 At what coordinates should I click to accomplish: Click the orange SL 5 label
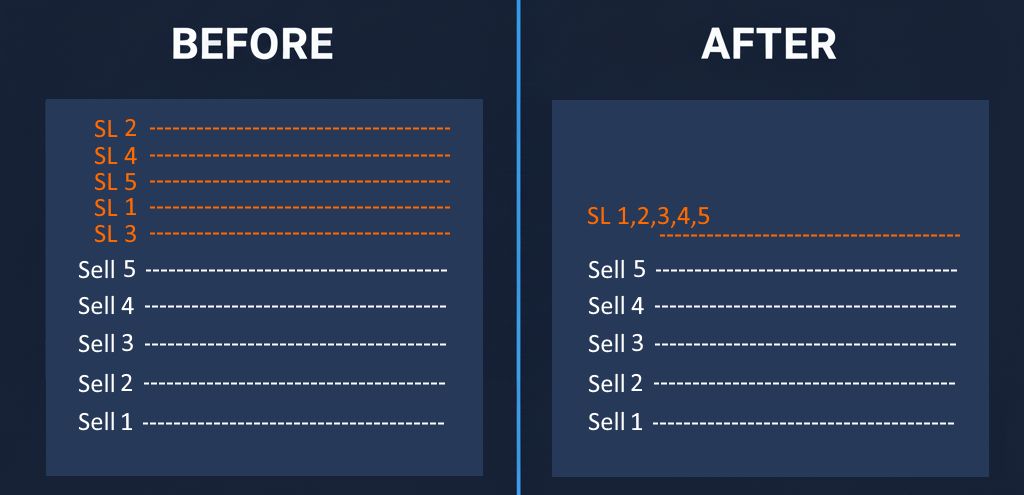coord(115,182)
